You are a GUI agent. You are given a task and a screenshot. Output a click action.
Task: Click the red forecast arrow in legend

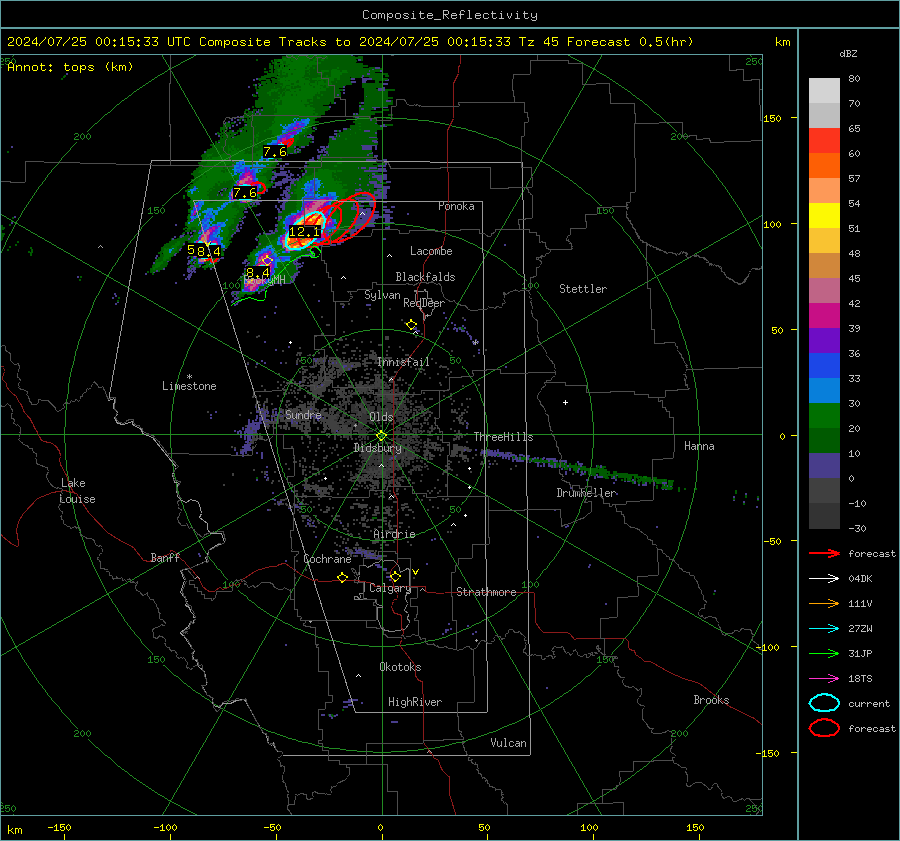(x=824, y=553)
